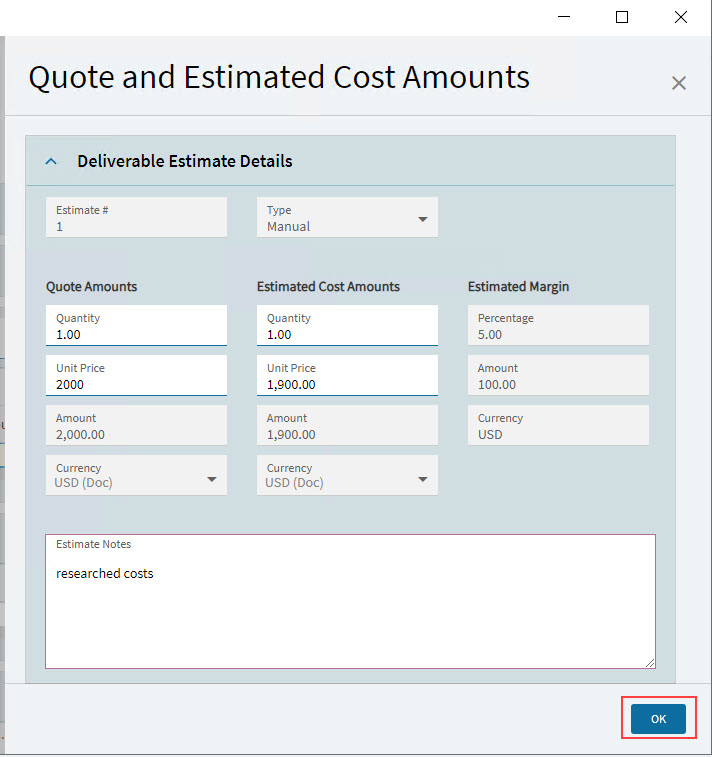Click the Quote Amounts heading
The image size is (712, 757).
[x=92, y=287]
